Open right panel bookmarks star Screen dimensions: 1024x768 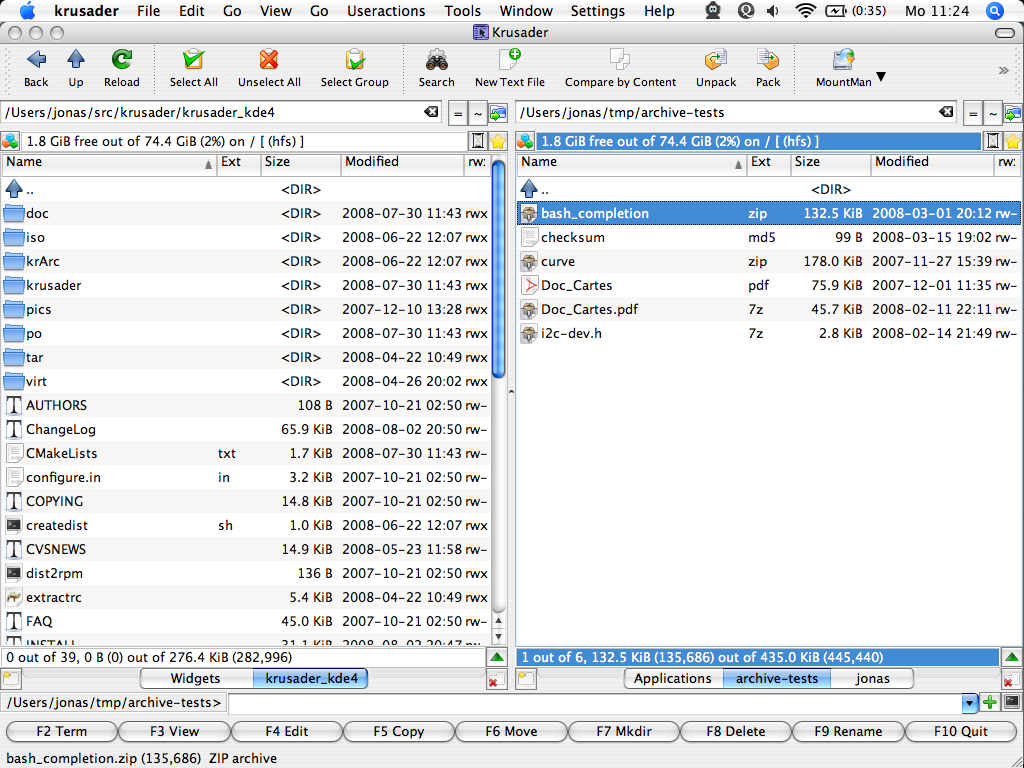coord(1013,141)
